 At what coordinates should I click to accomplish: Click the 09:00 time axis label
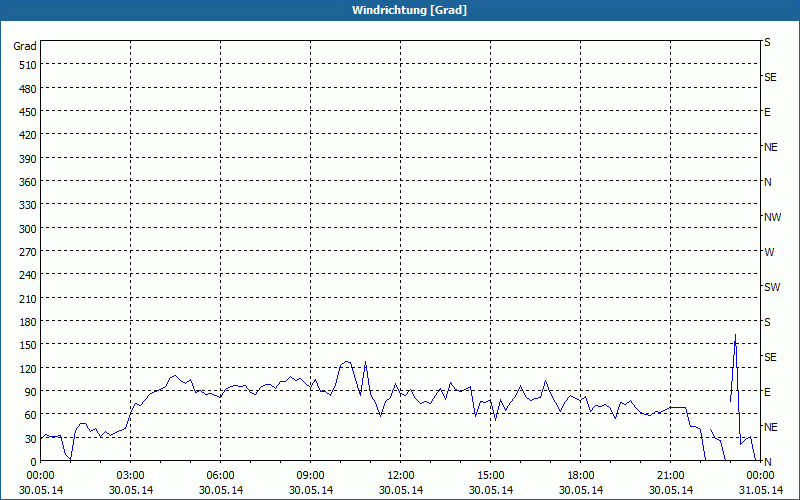pos(310,476)
